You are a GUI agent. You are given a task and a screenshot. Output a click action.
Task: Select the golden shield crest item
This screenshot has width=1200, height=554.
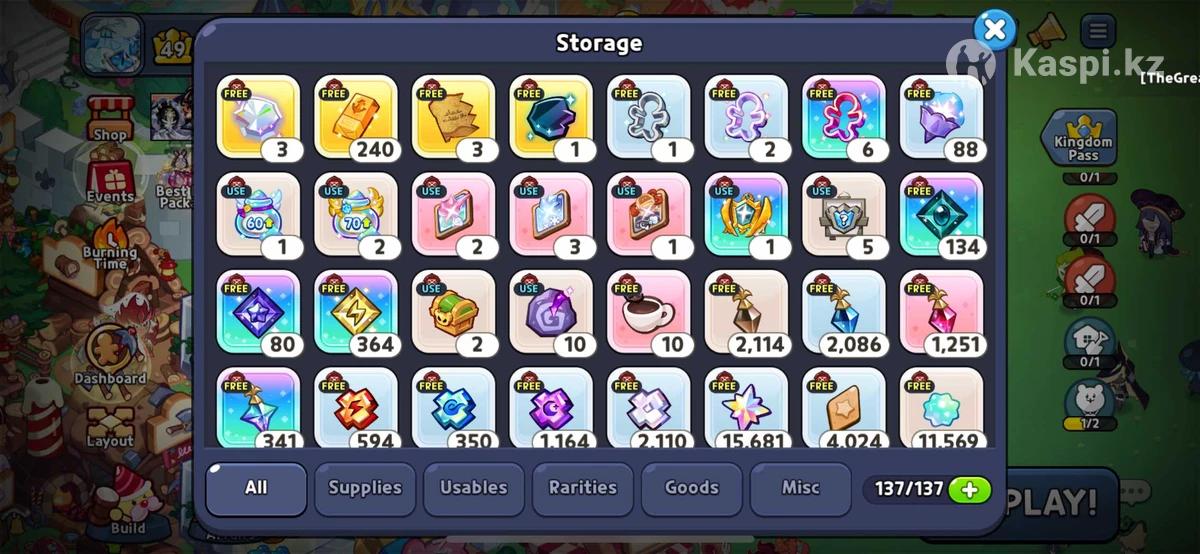click(746, 215)
